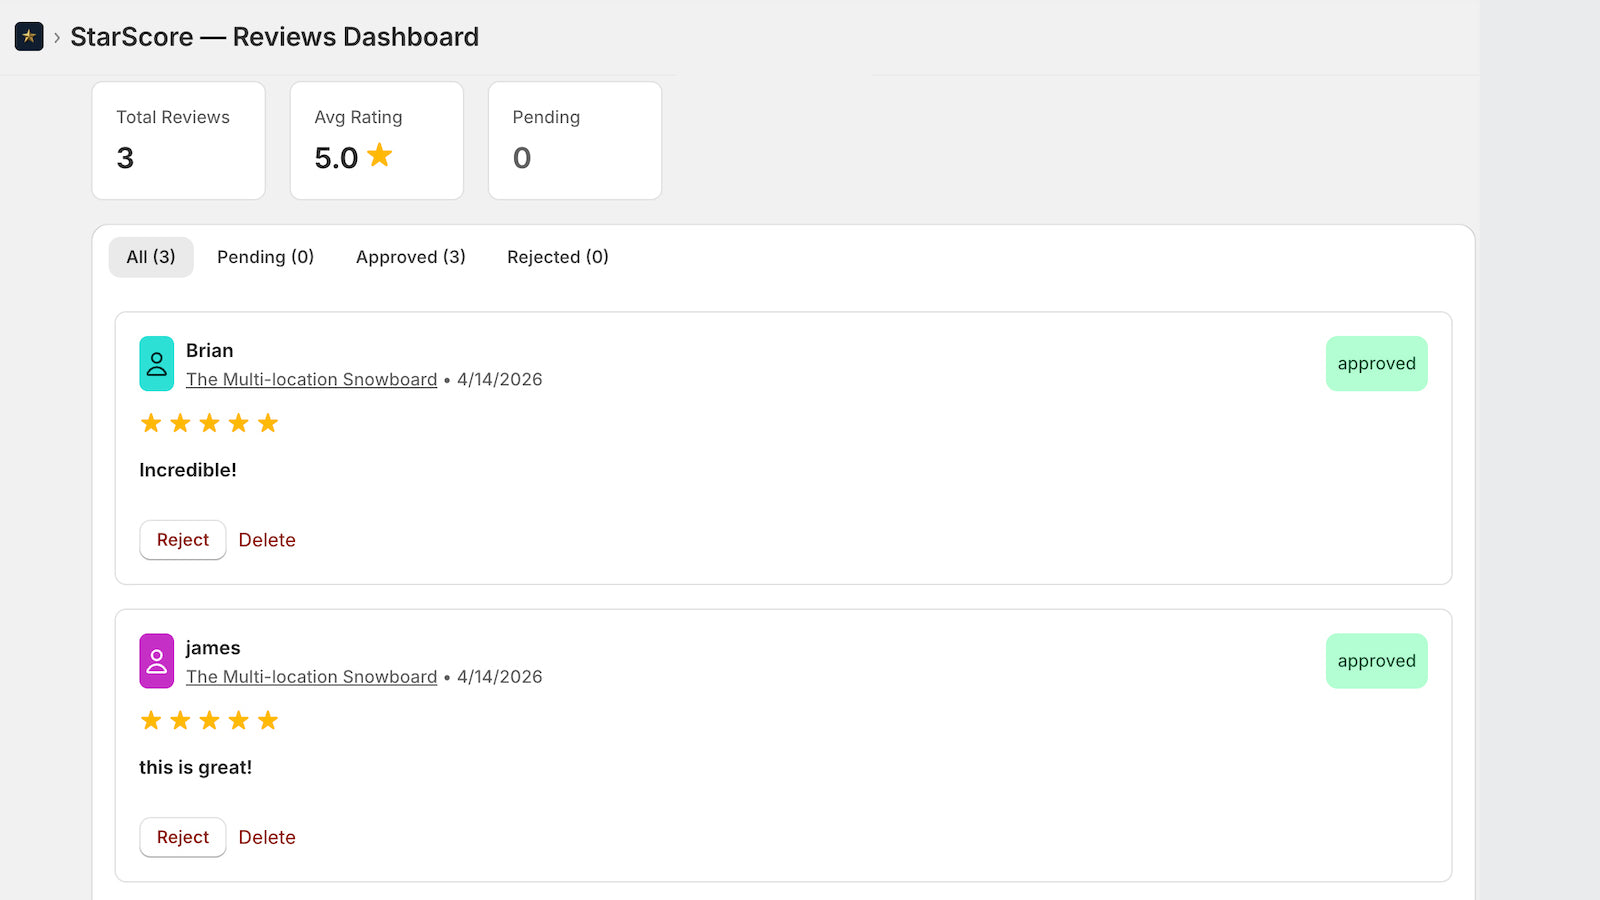The width and height of the screenshot is (1600, 900).
Task: Open the Pending (0) tab
Action: tap(266, 257)
